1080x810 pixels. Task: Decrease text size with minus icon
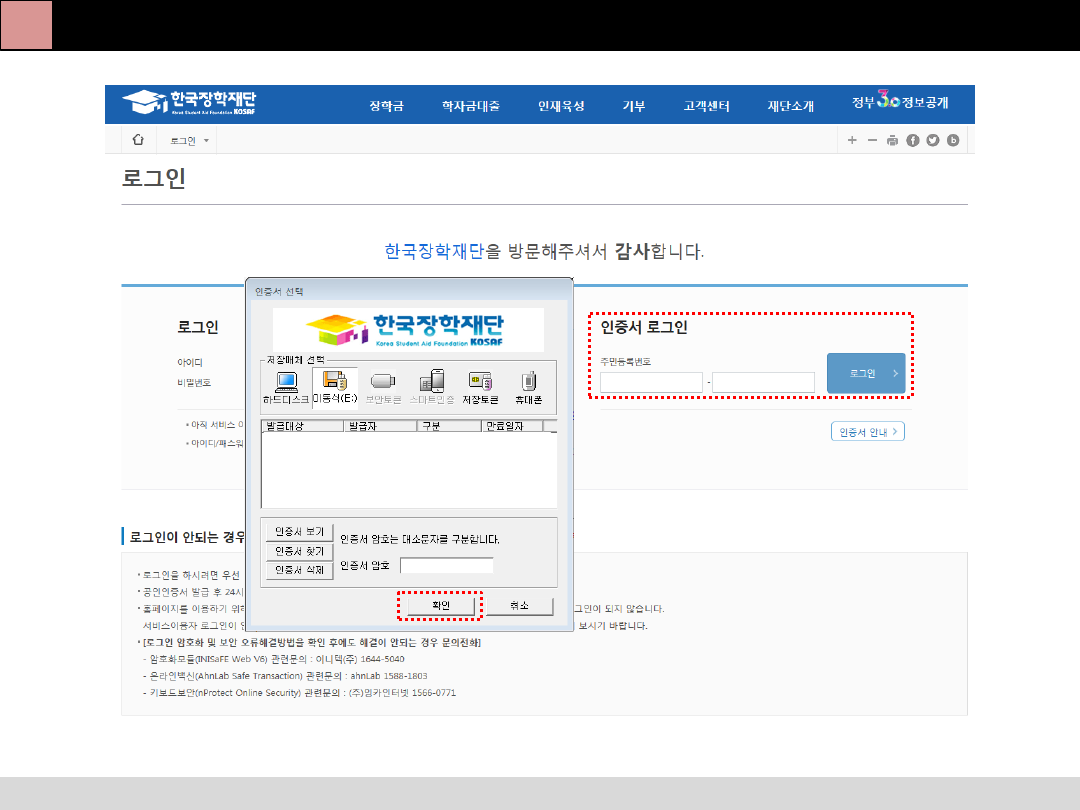(x=872, y=141)
